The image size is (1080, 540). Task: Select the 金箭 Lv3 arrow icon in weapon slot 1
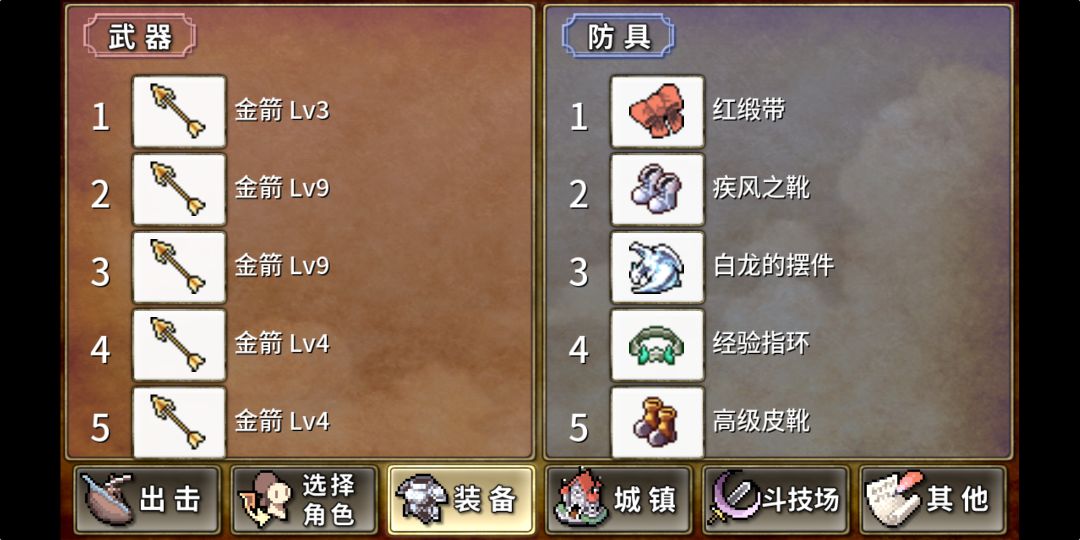pos(179,112)
